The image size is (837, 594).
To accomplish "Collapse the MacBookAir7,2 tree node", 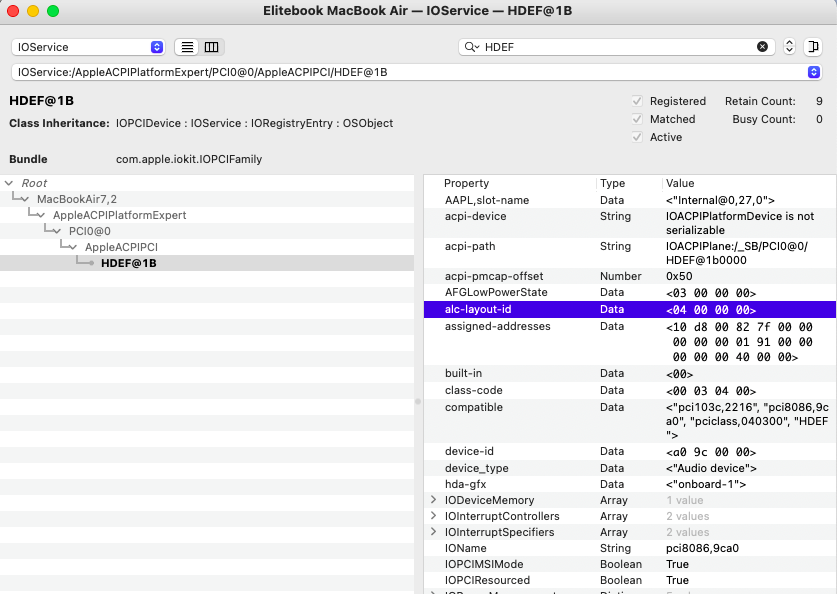I will click(x=25, y=199).
